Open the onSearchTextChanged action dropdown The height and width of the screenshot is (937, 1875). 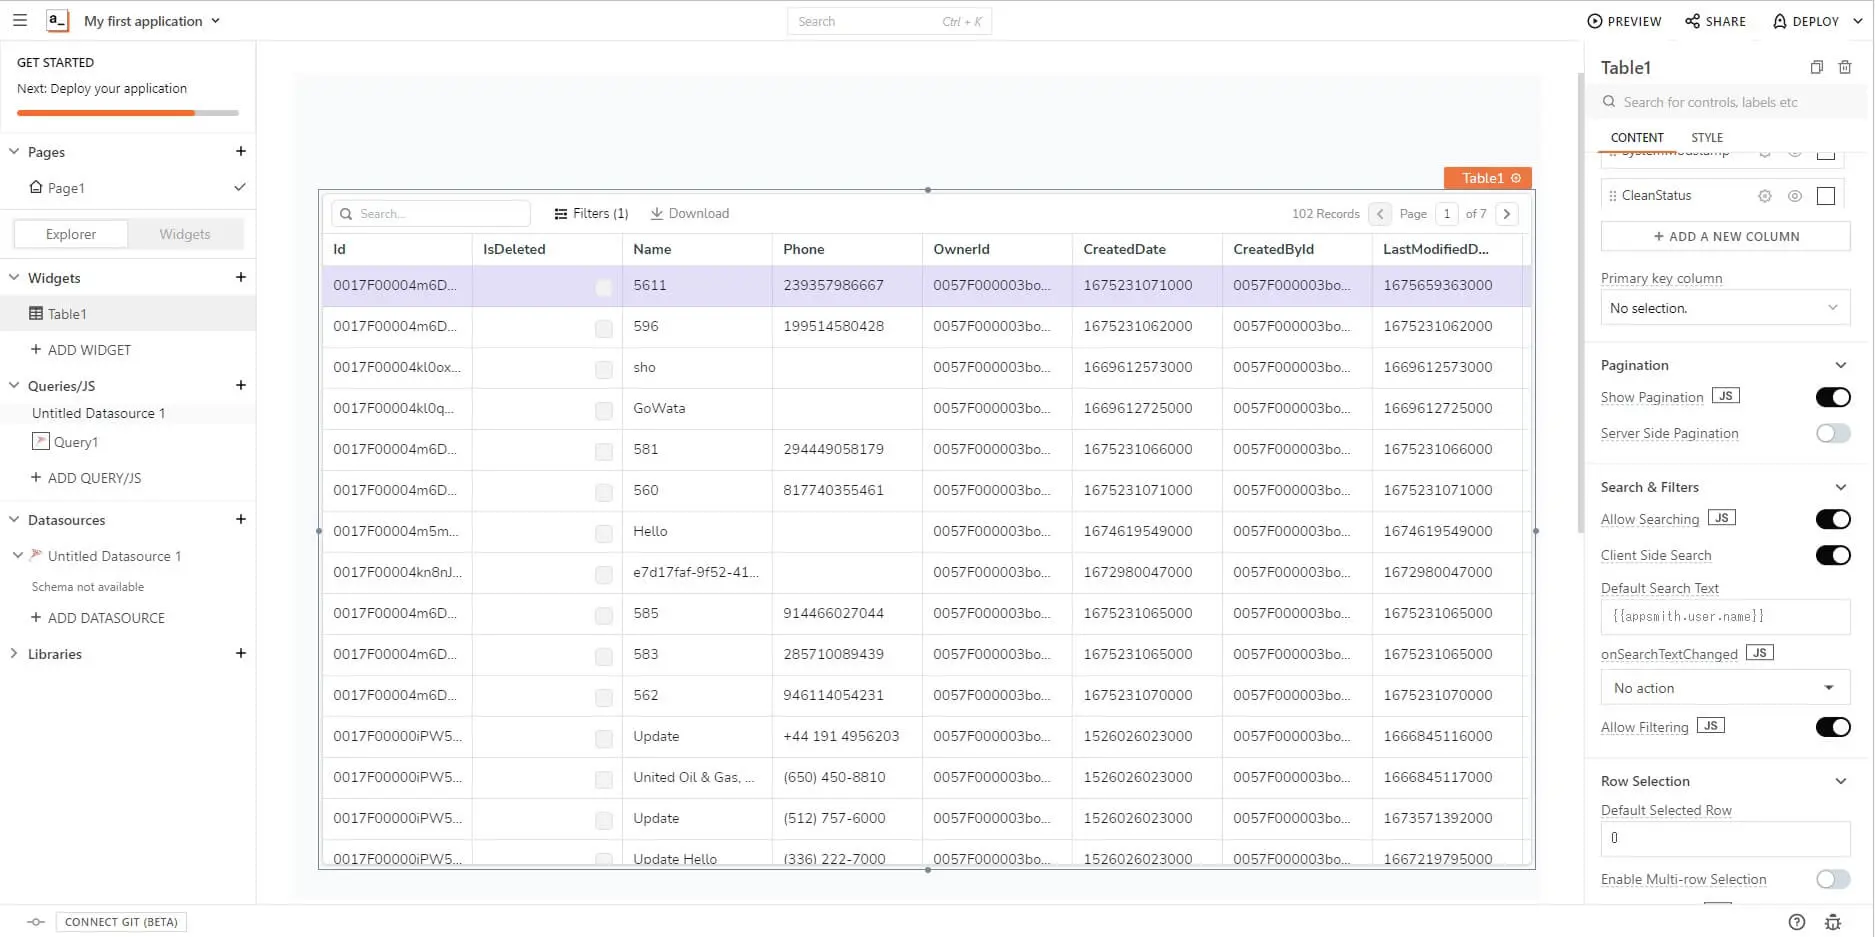1724,688
